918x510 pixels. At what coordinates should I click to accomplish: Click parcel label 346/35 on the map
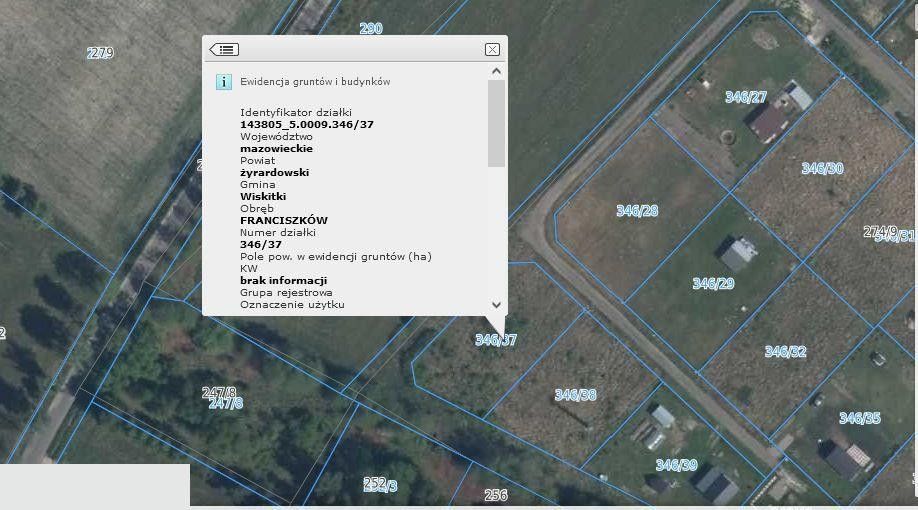[859, 418]
